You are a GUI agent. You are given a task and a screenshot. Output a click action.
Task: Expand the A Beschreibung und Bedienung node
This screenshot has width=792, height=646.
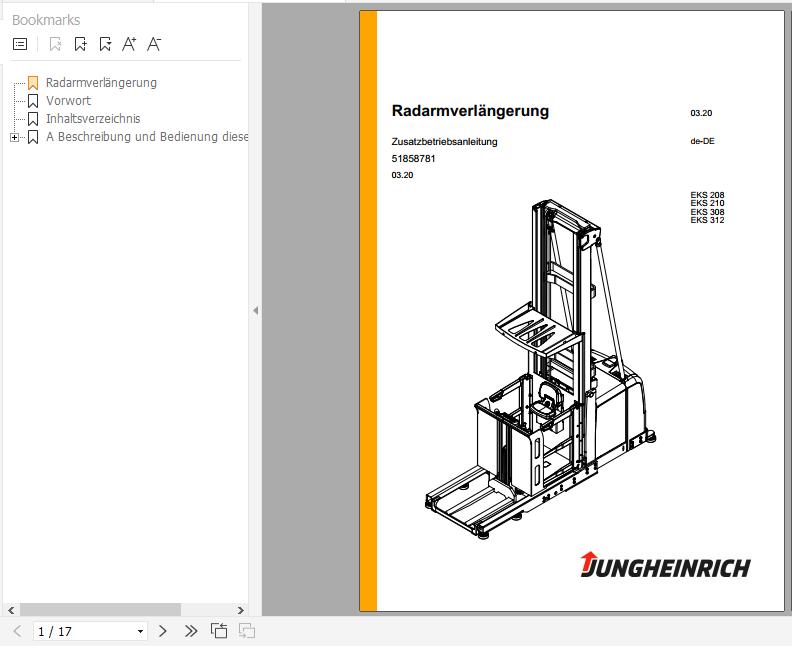click(15, 137)
